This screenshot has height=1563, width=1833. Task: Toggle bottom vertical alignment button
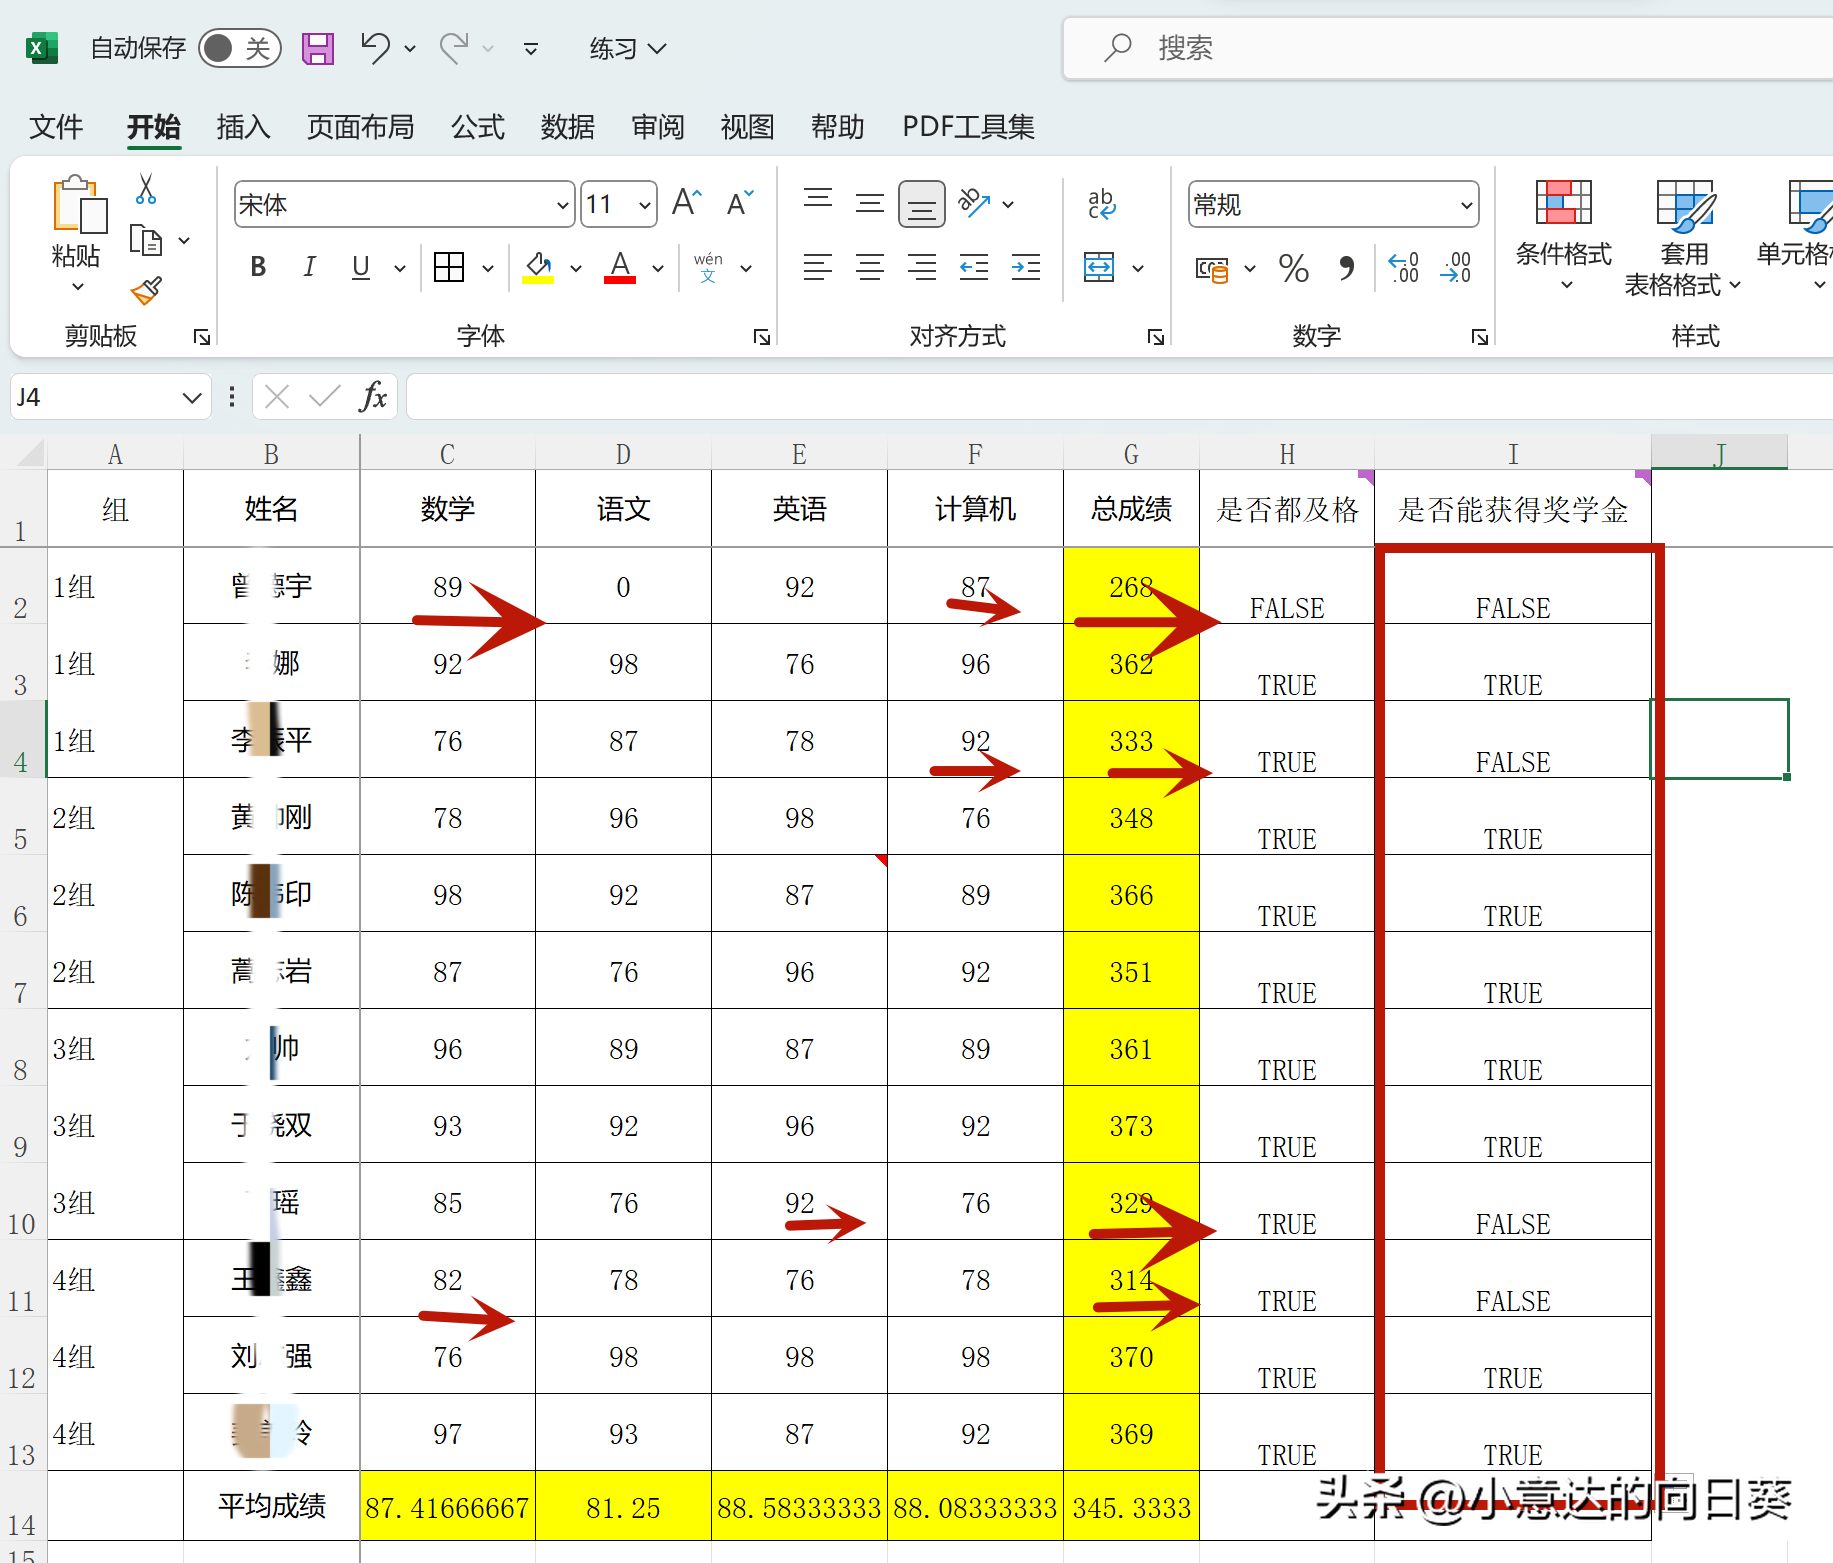pos(922,204)
